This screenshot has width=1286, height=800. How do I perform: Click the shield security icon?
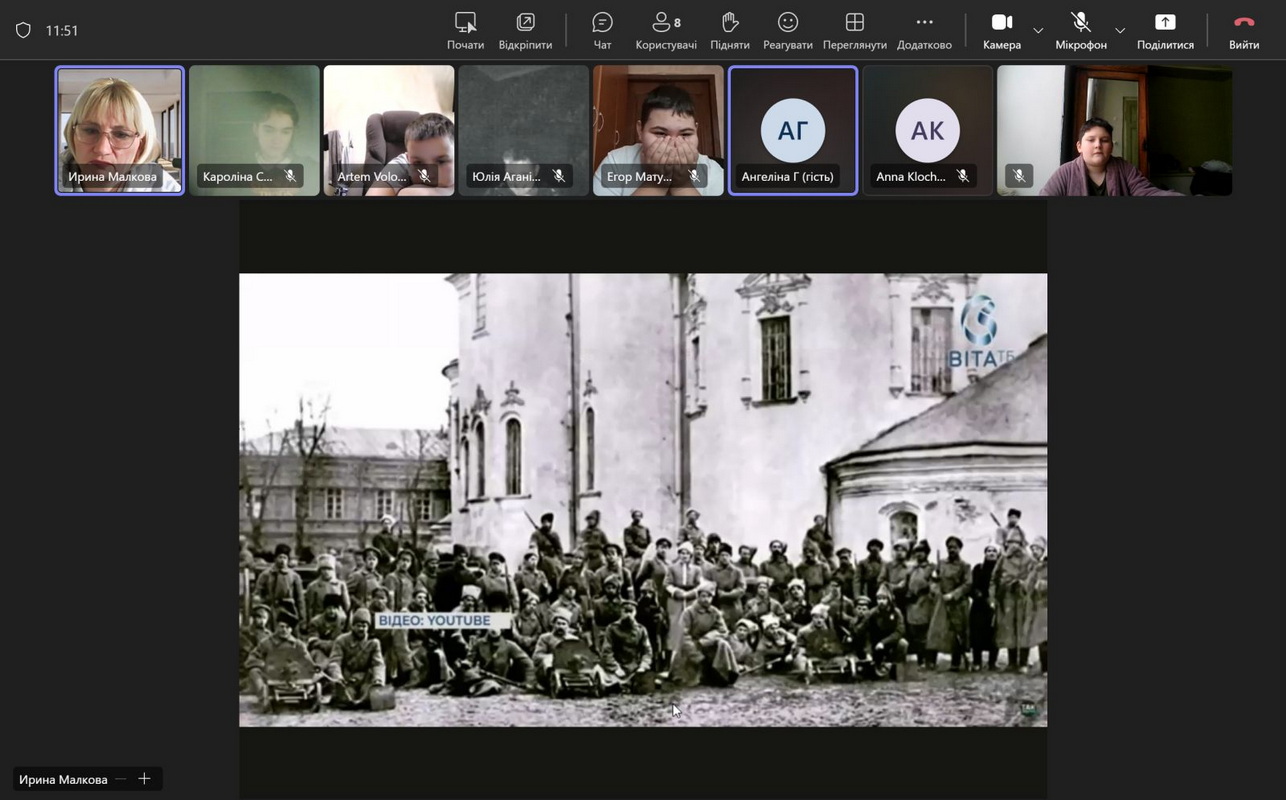(23, 30)
